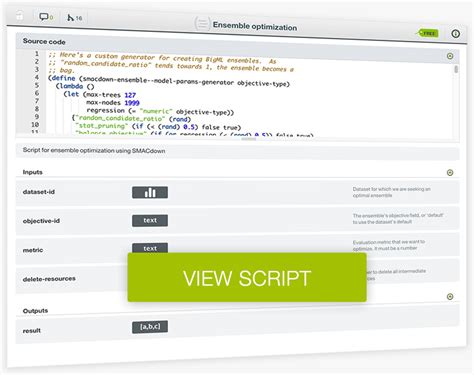Viewport: 474px width, 375px height.
Task: Click the metric text type badge
Action: [x=150, y=248]
